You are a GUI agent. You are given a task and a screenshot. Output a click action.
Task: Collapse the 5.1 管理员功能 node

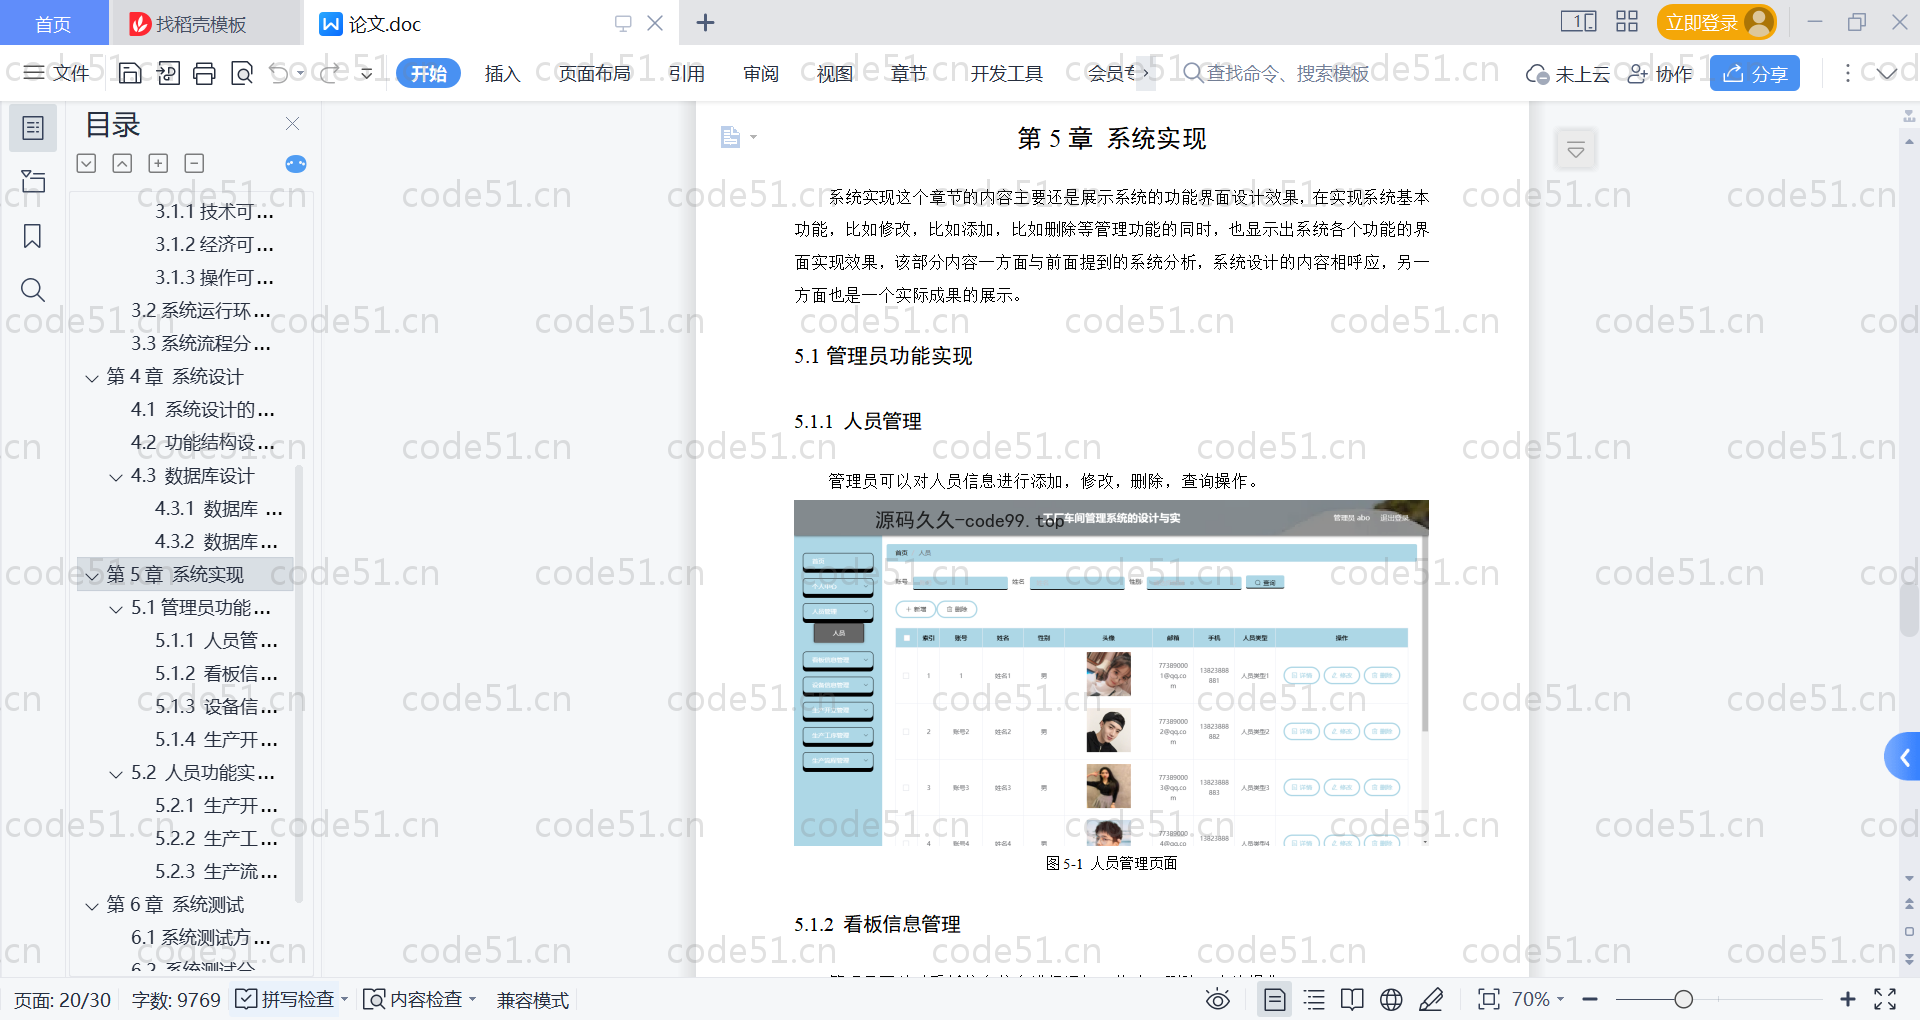(116, 609)
